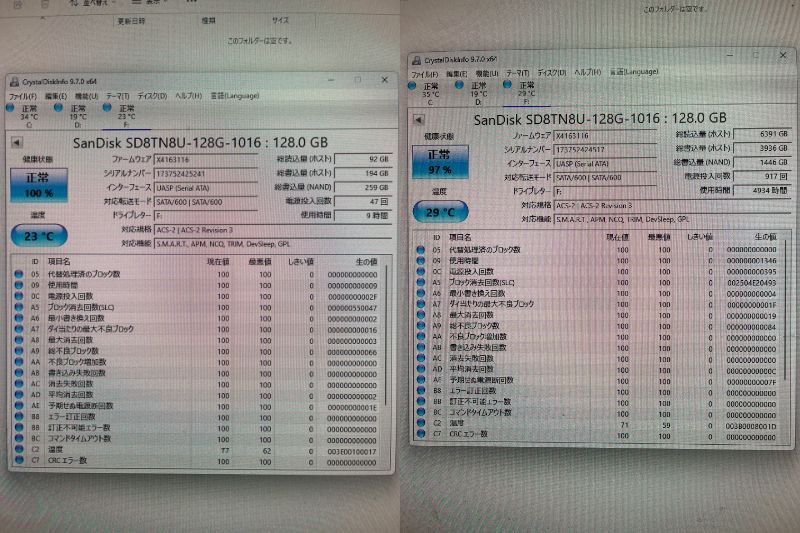
Task: Open ディスク(D) menu in right window
Action: [x=552, y=73]
